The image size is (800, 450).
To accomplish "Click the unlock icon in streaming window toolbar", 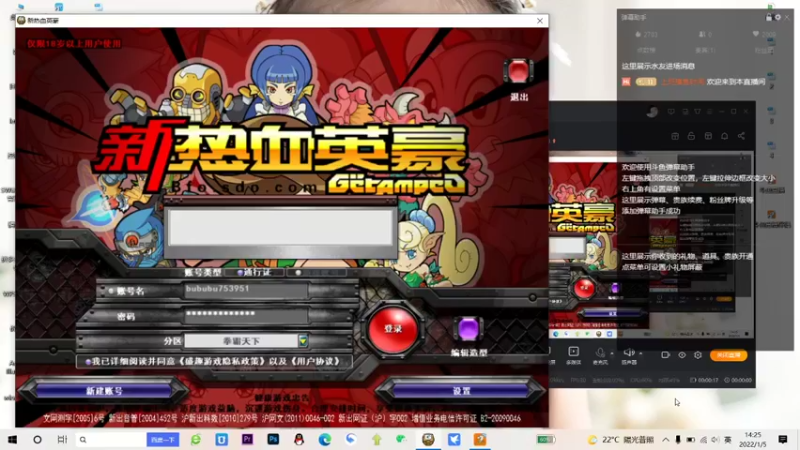I will click(691, 136).
